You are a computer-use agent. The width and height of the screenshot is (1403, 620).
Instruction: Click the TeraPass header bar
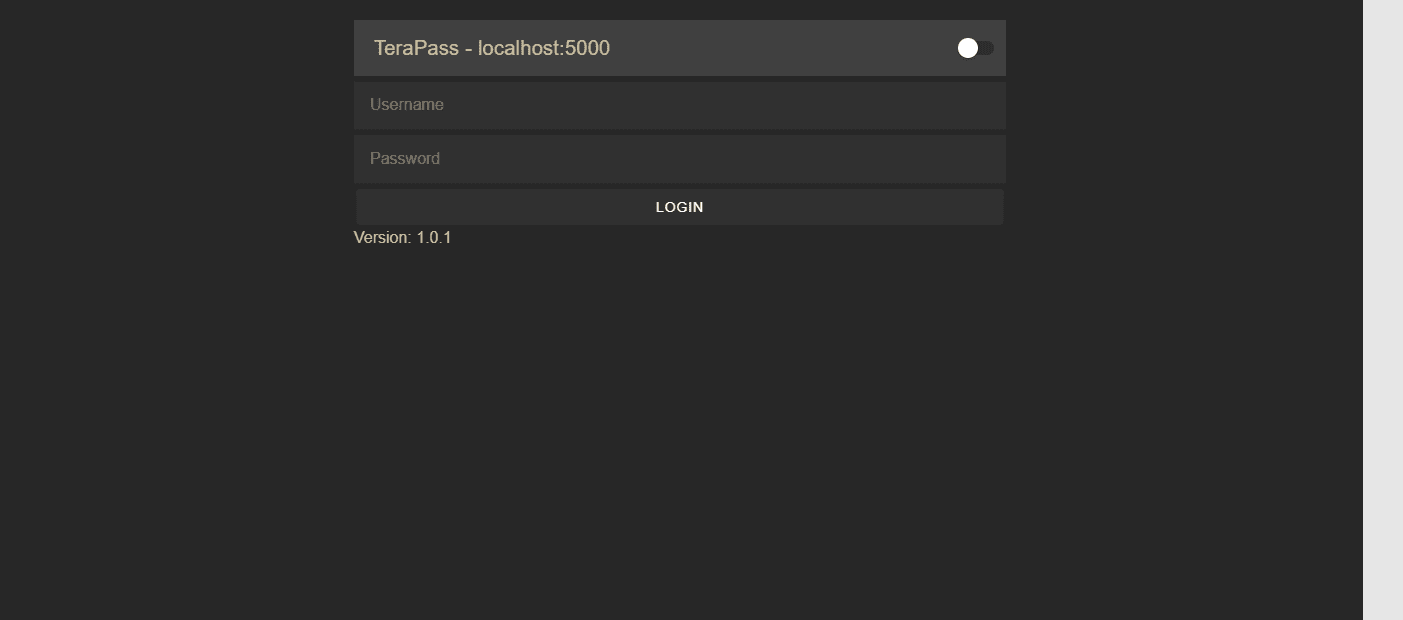[680, 48]
